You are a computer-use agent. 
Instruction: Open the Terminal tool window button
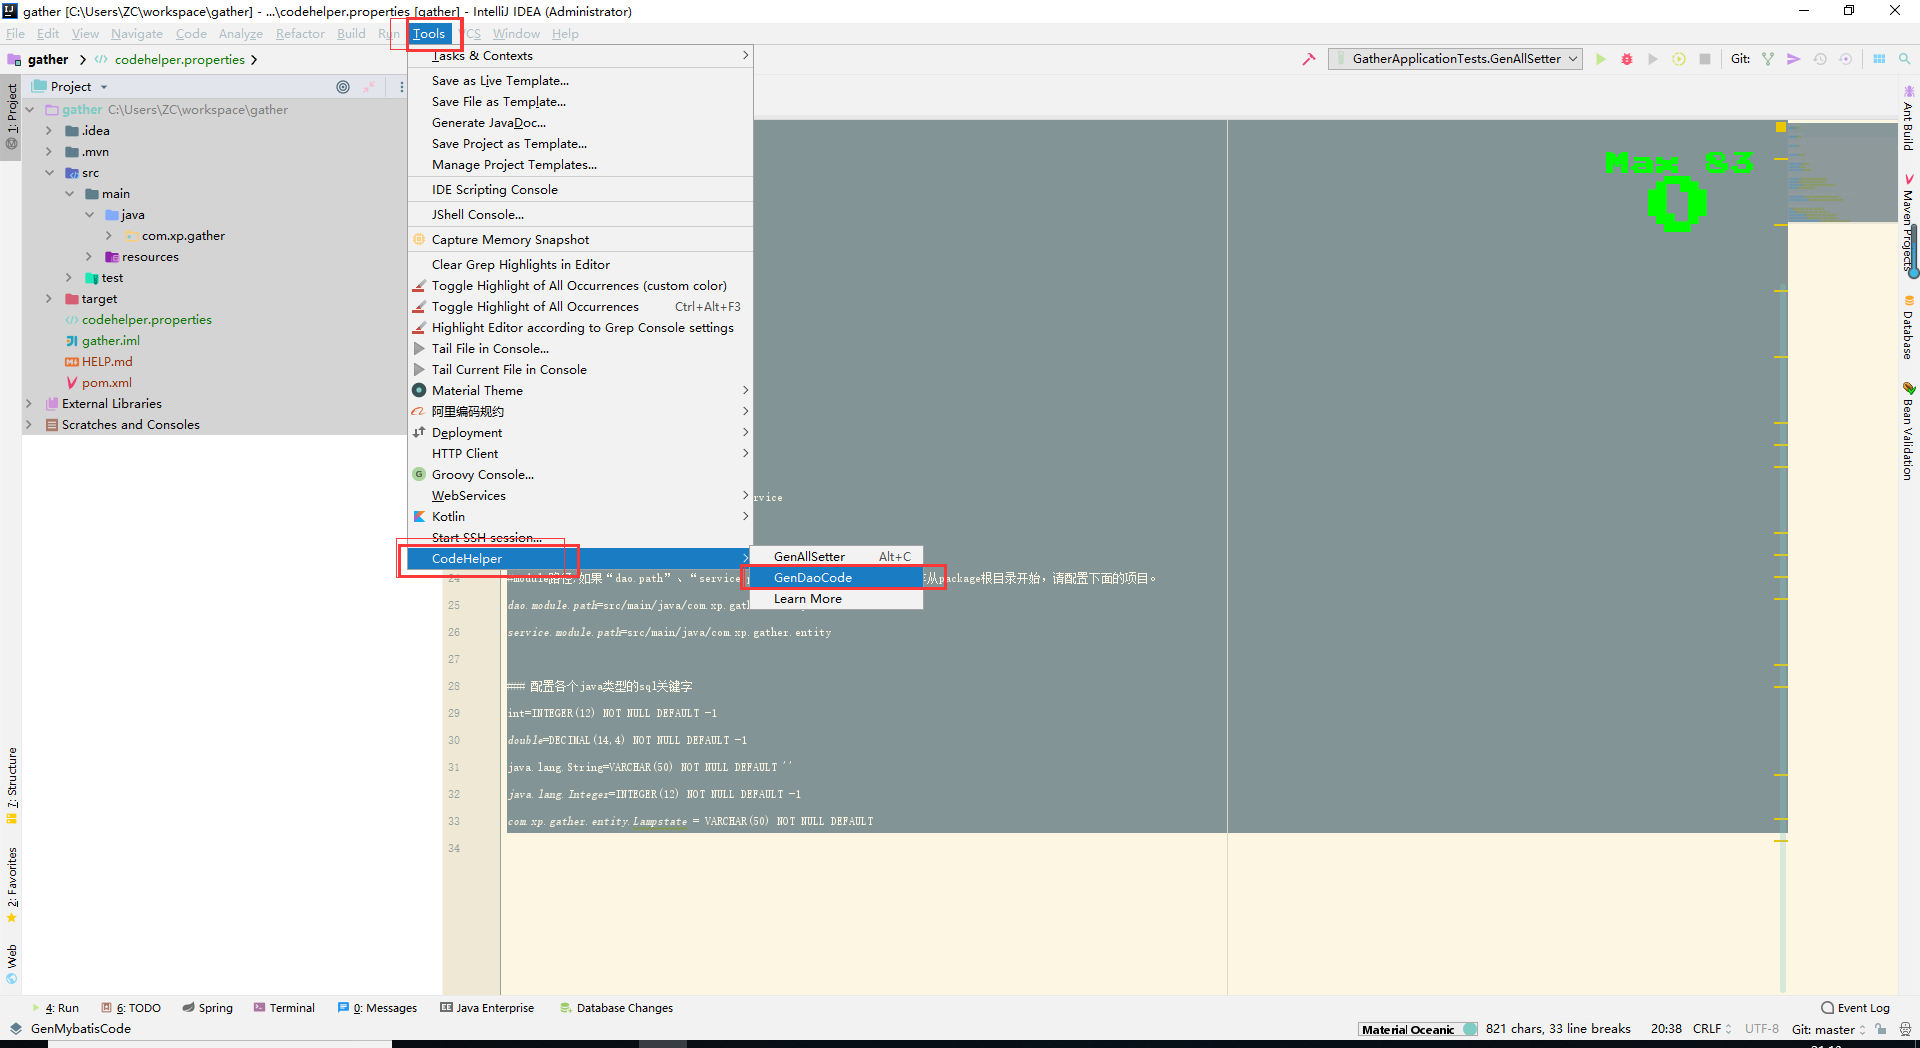click(285, 1008)
